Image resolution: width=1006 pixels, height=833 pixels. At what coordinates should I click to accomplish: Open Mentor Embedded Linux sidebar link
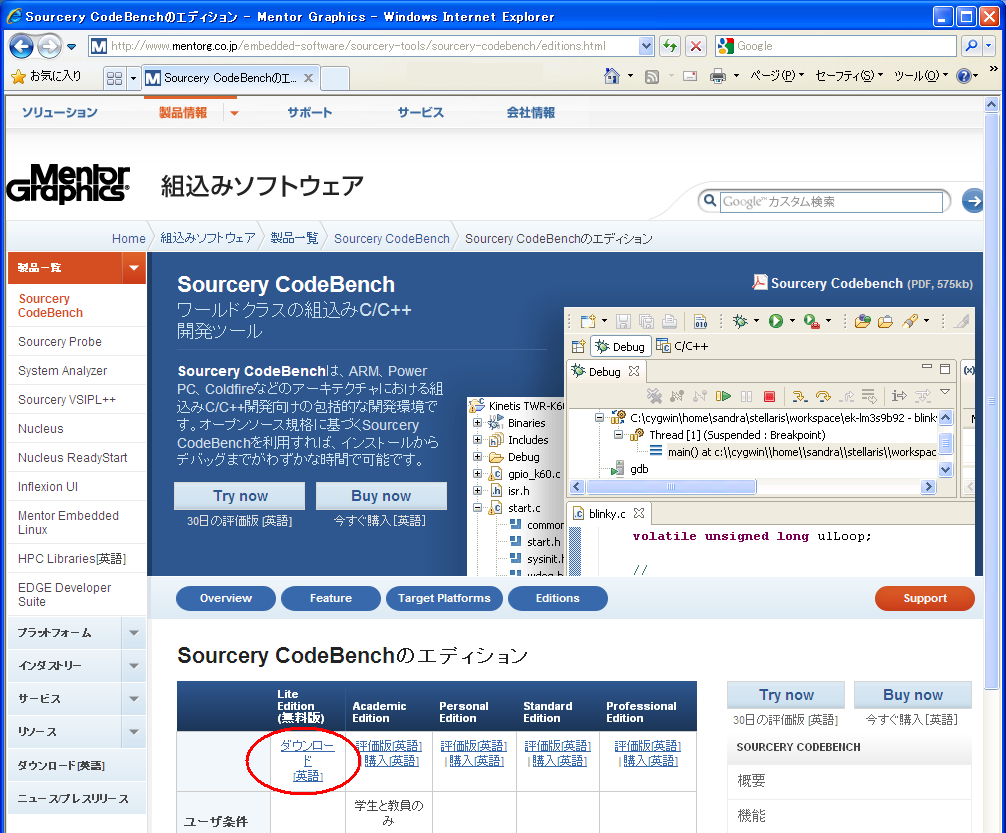pyautogui.click(x=68, y=522)
